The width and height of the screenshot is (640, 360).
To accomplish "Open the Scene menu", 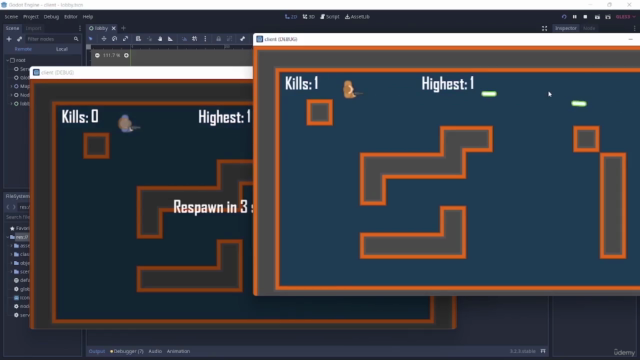I will pos(11,17).
